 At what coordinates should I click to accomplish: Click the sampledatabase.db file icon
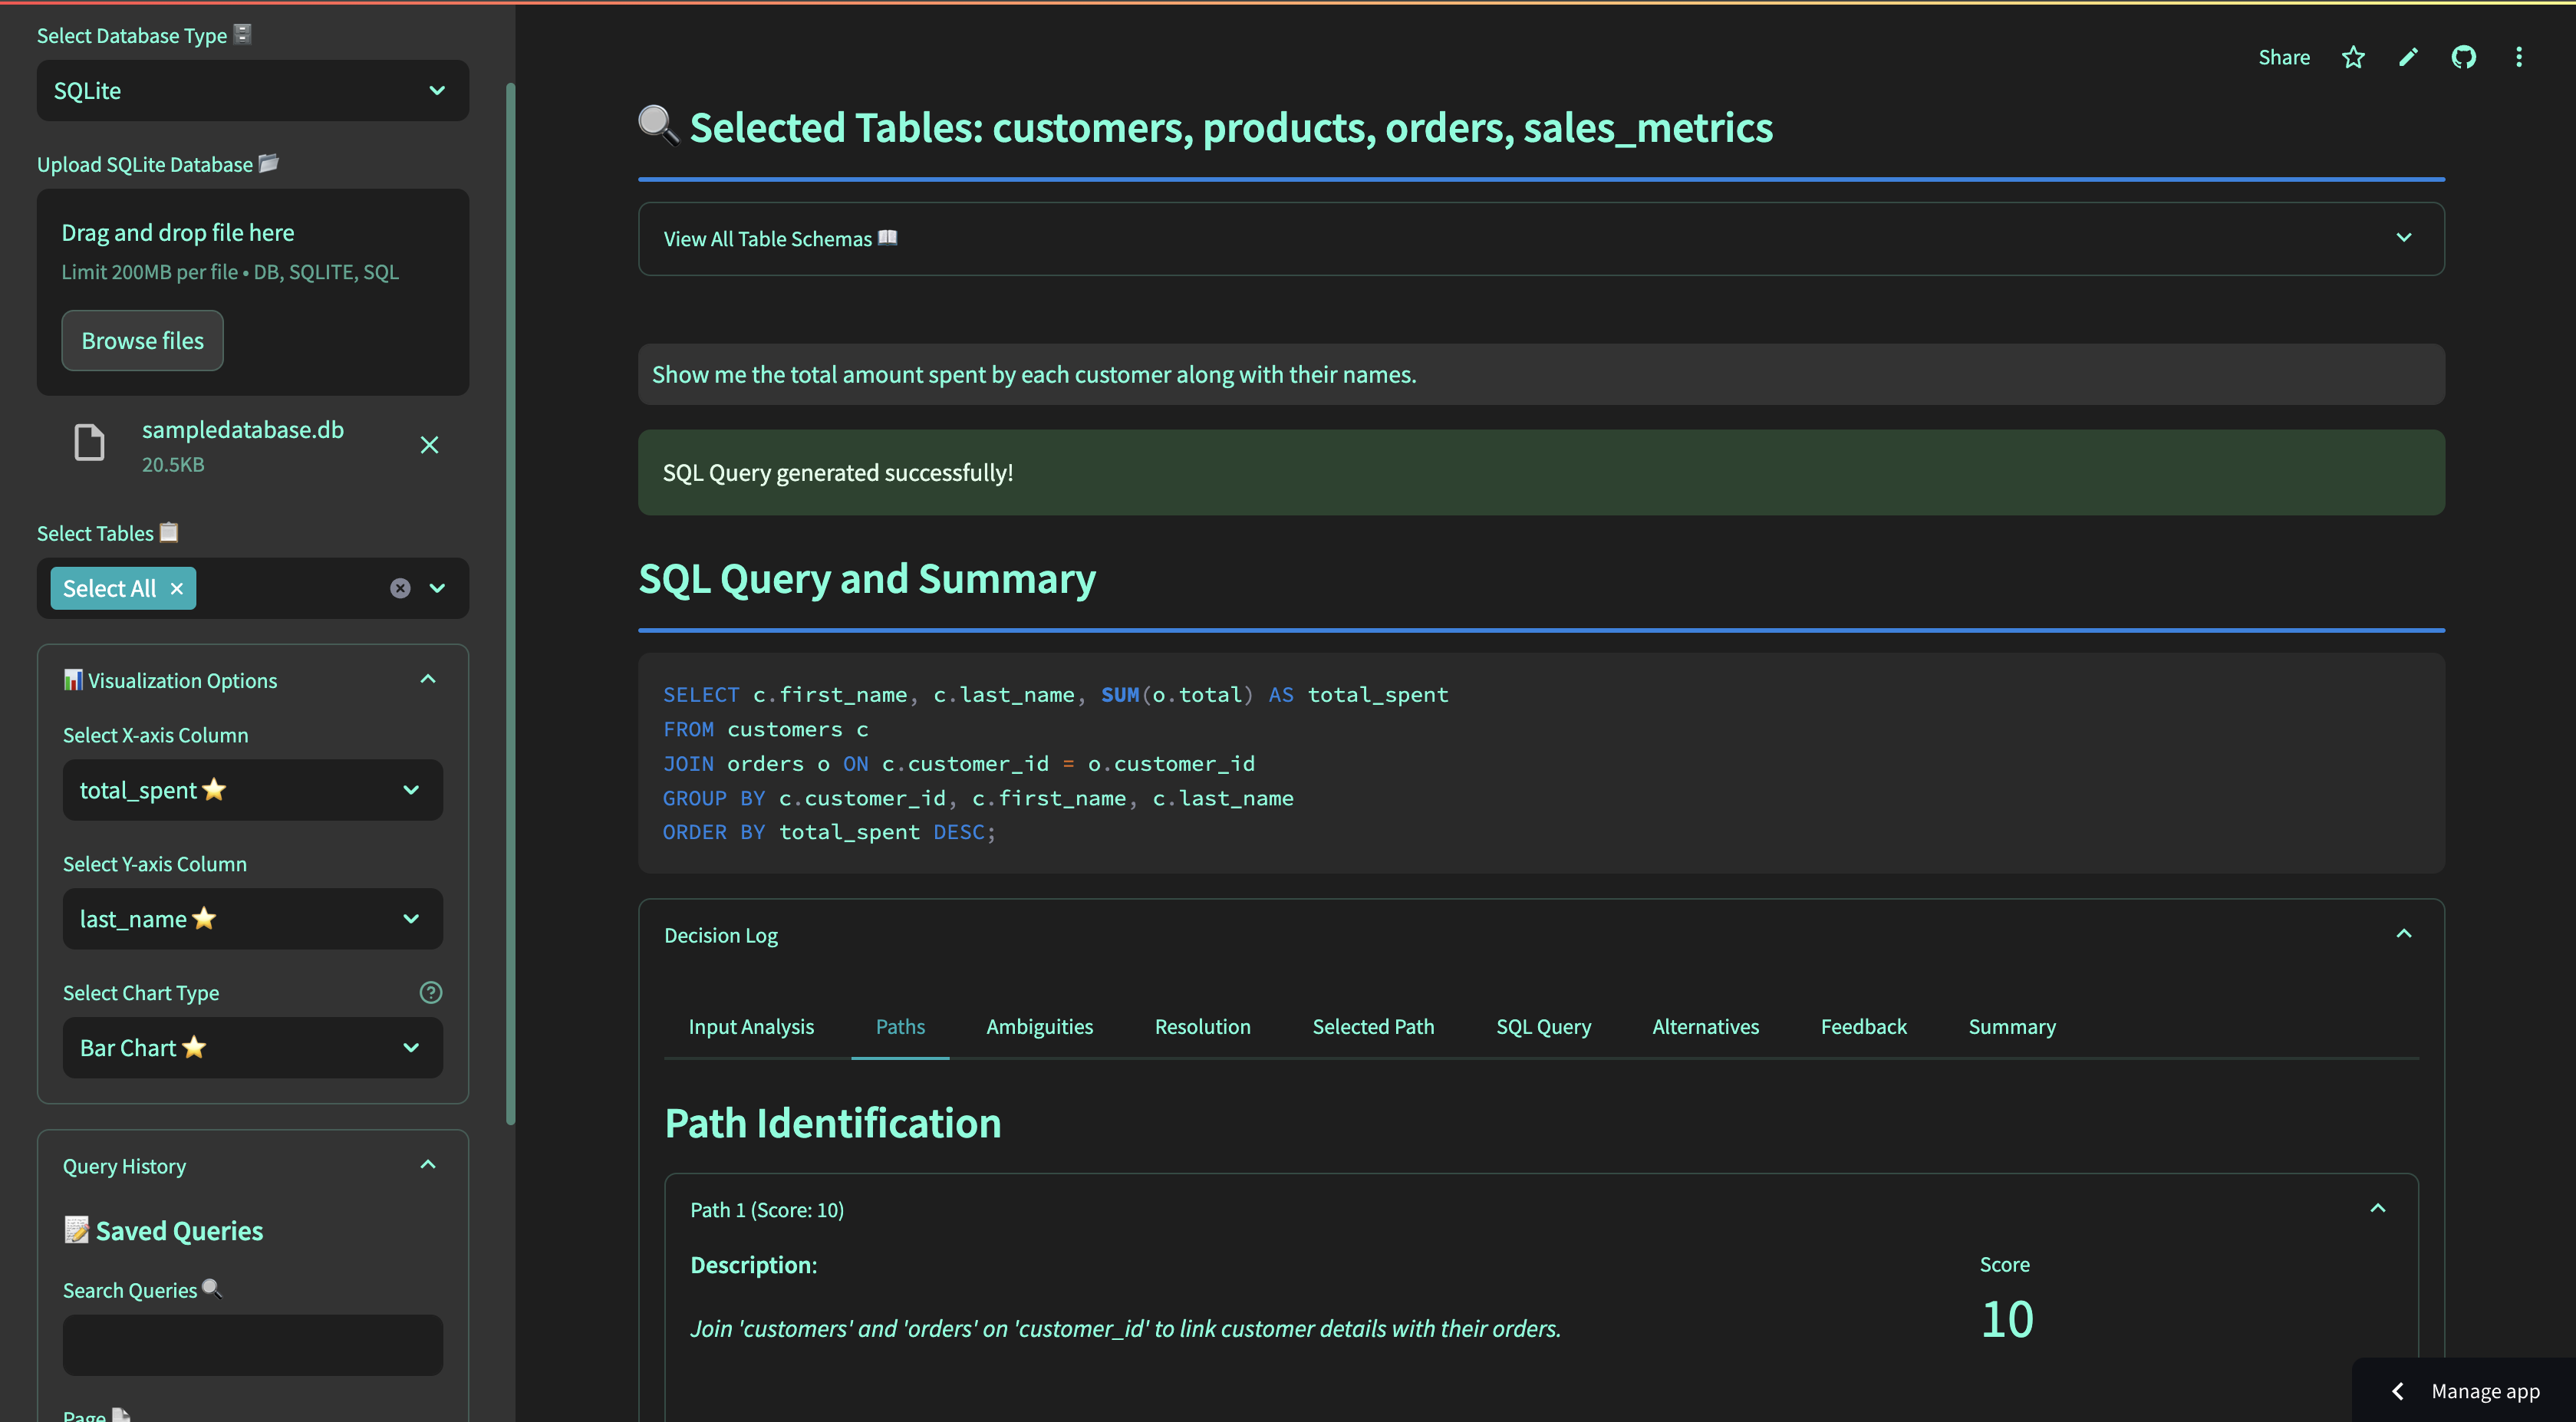(89, 443)
